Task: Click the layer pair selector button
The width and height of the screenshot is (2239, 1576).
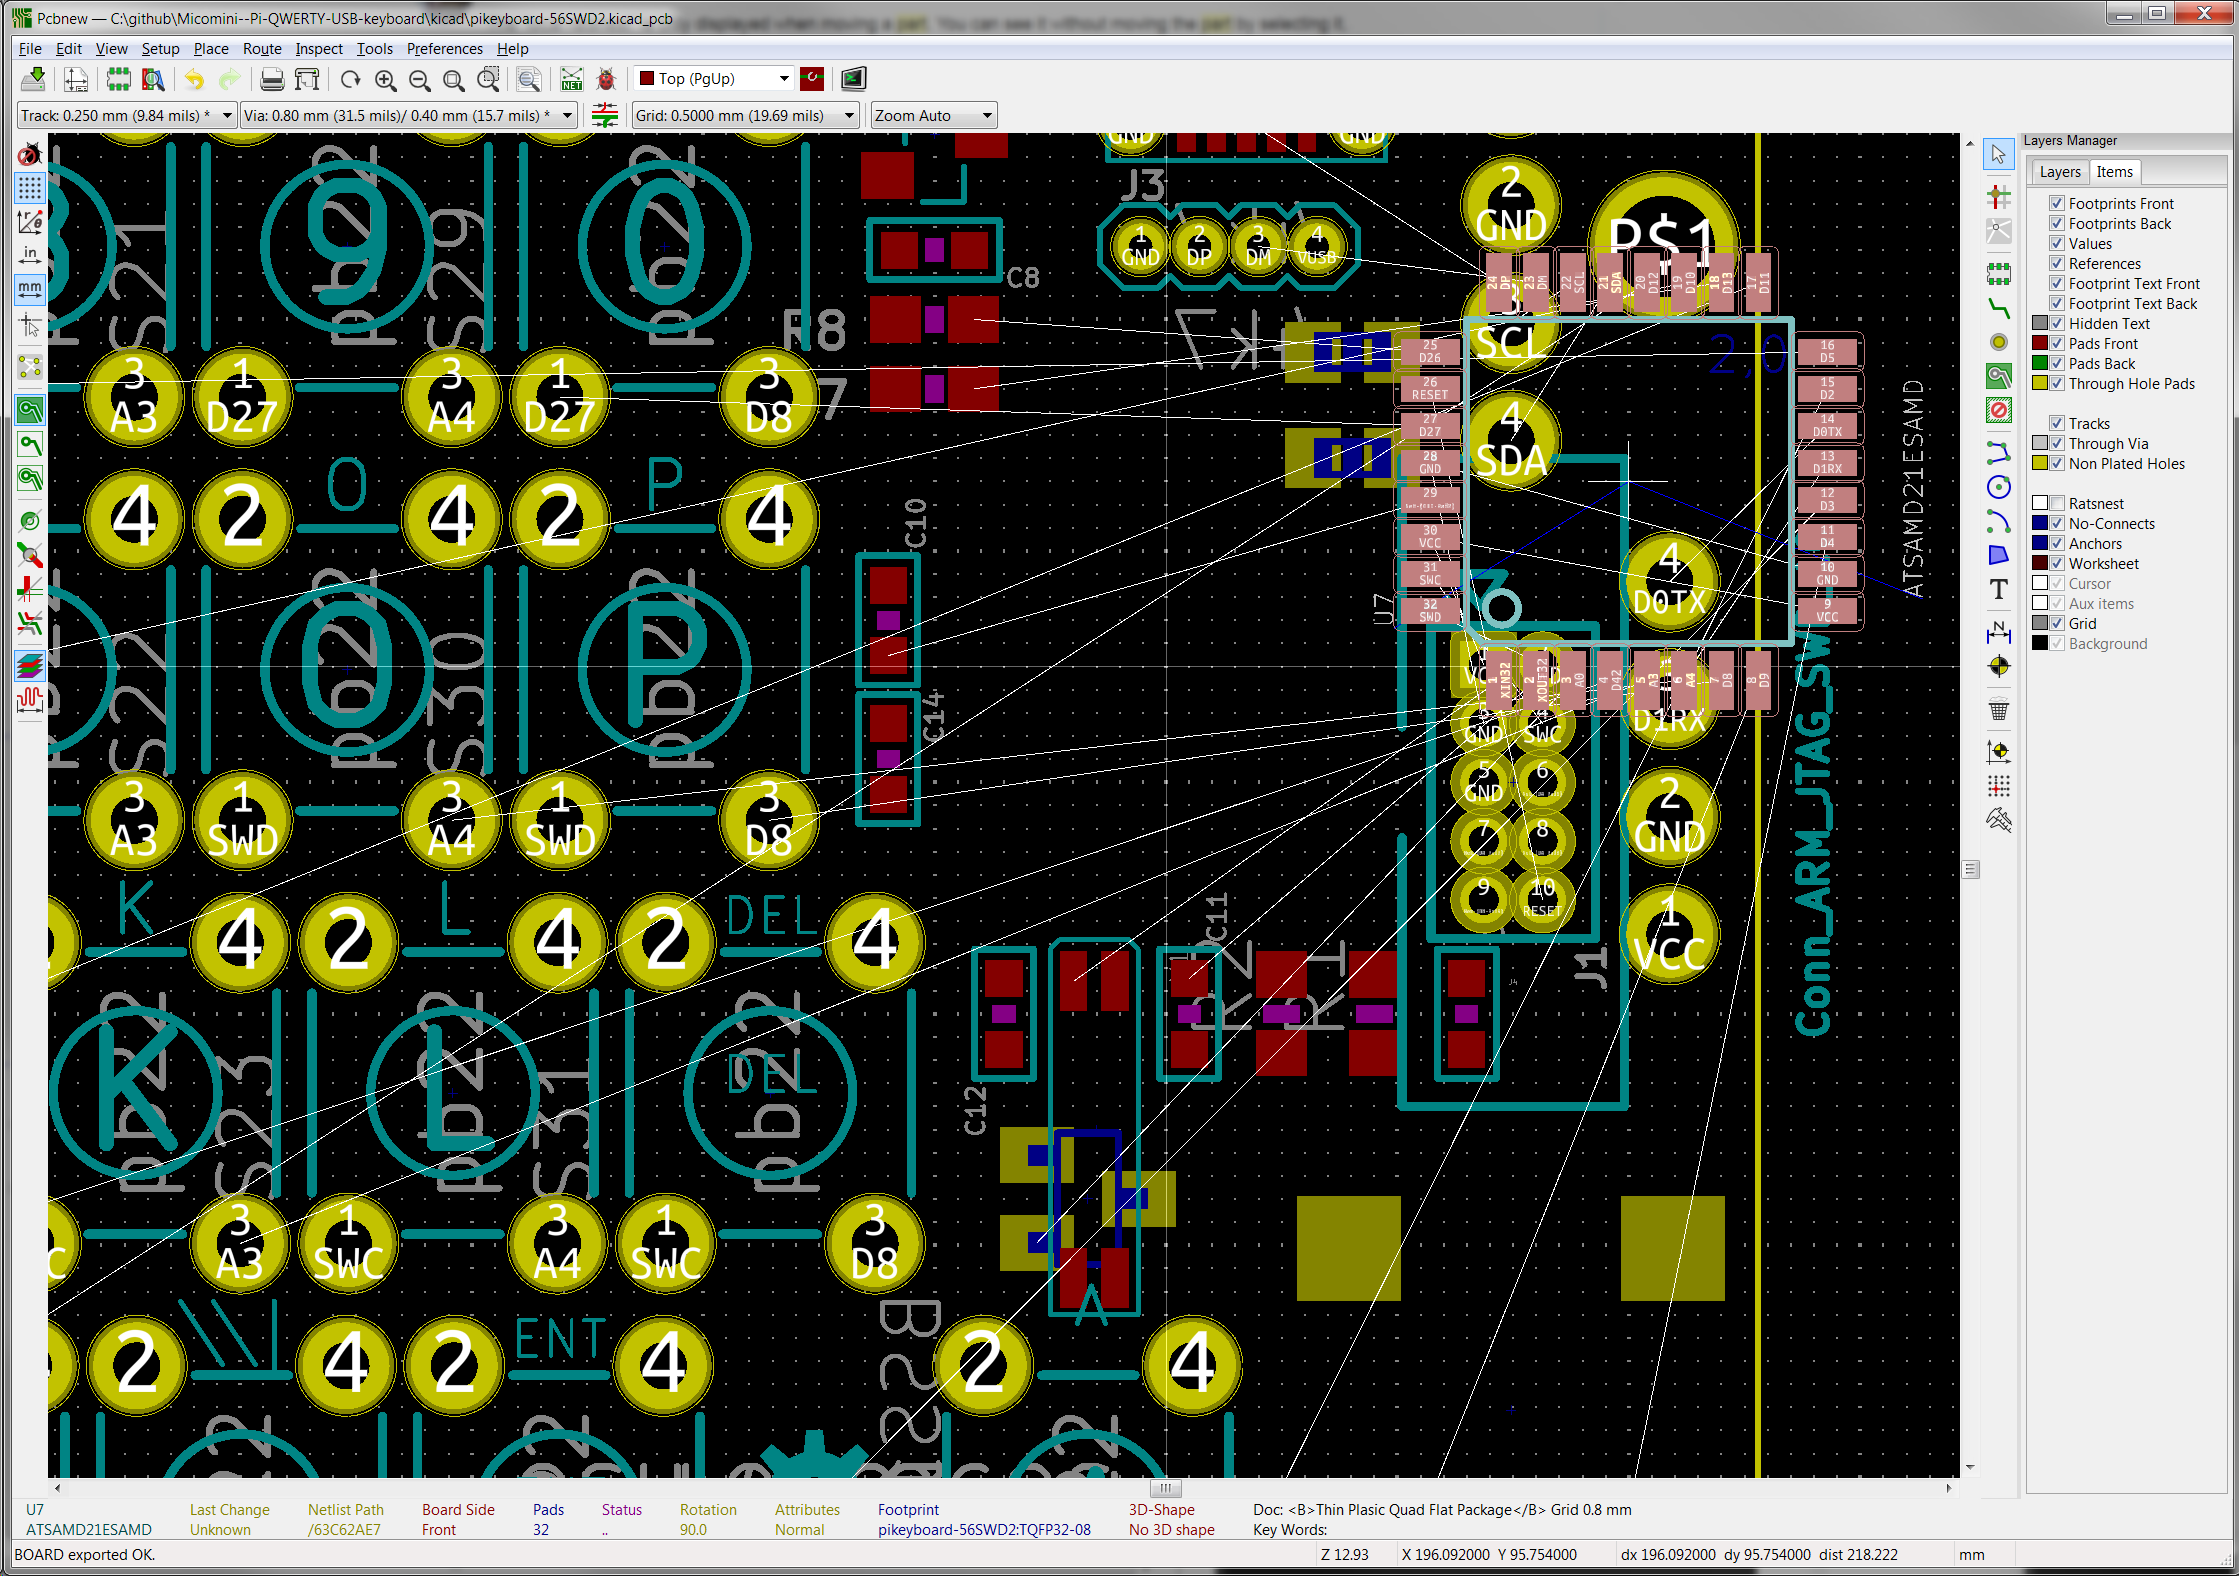Action: (x=812, y=79)
